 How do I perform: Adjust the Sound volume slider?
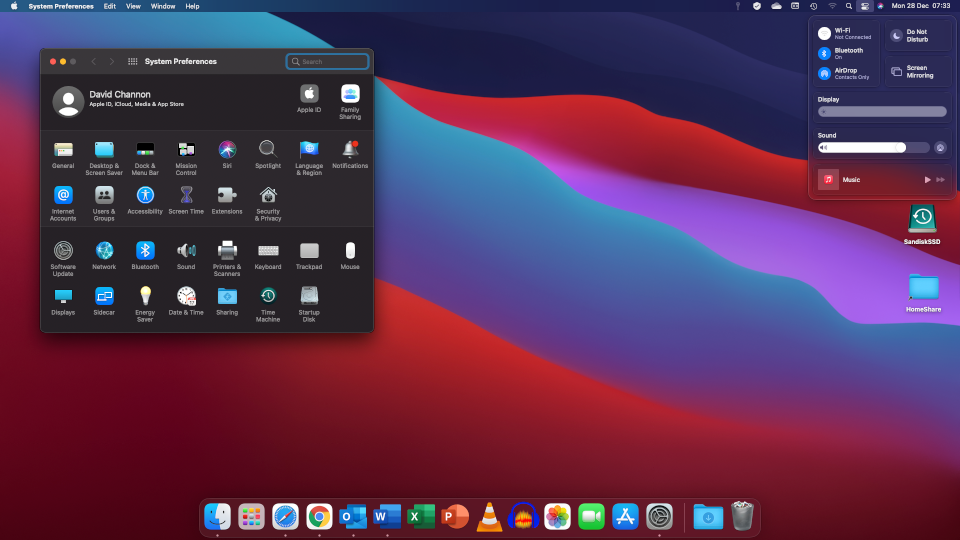tap(874, 148)
